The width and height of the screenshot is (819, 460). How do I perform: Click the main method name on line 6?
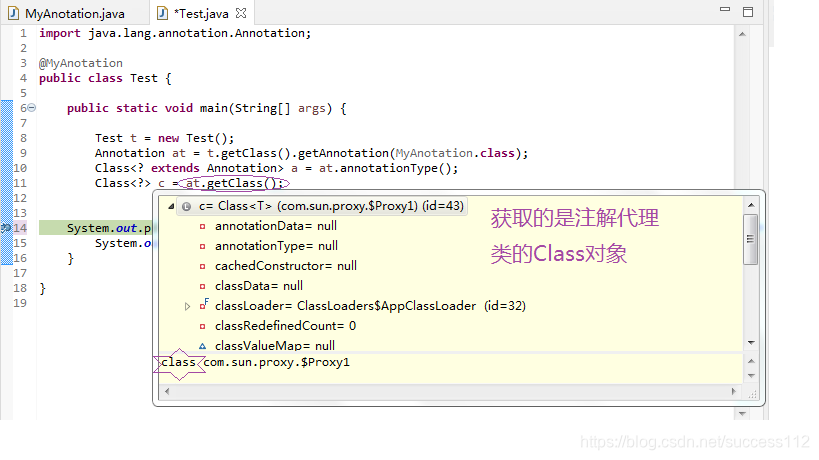tap(214, 108)
